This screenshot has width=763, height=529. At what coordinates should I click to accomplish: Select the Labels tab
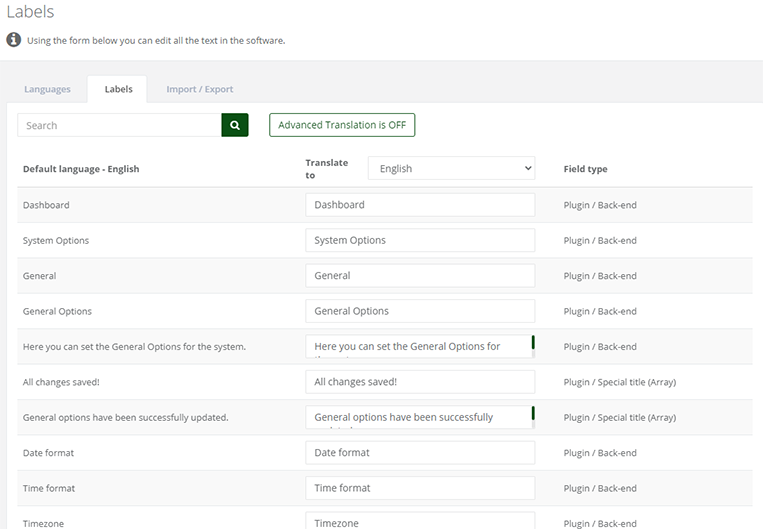118,89
